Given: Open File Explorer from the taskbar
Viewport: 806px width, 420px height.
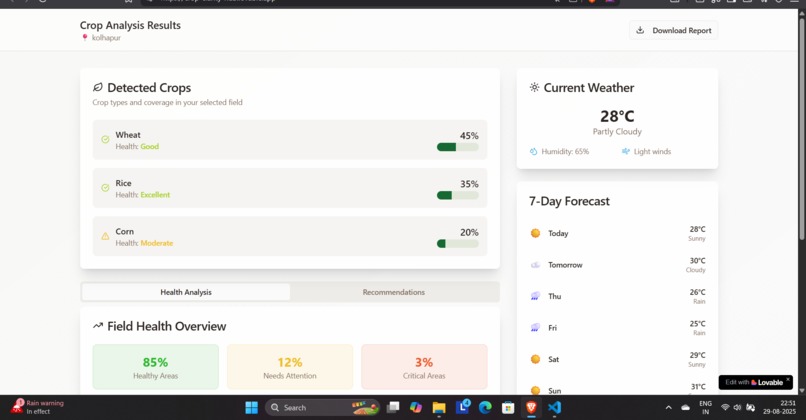Looking at the screenshot, I should (439, 408).
